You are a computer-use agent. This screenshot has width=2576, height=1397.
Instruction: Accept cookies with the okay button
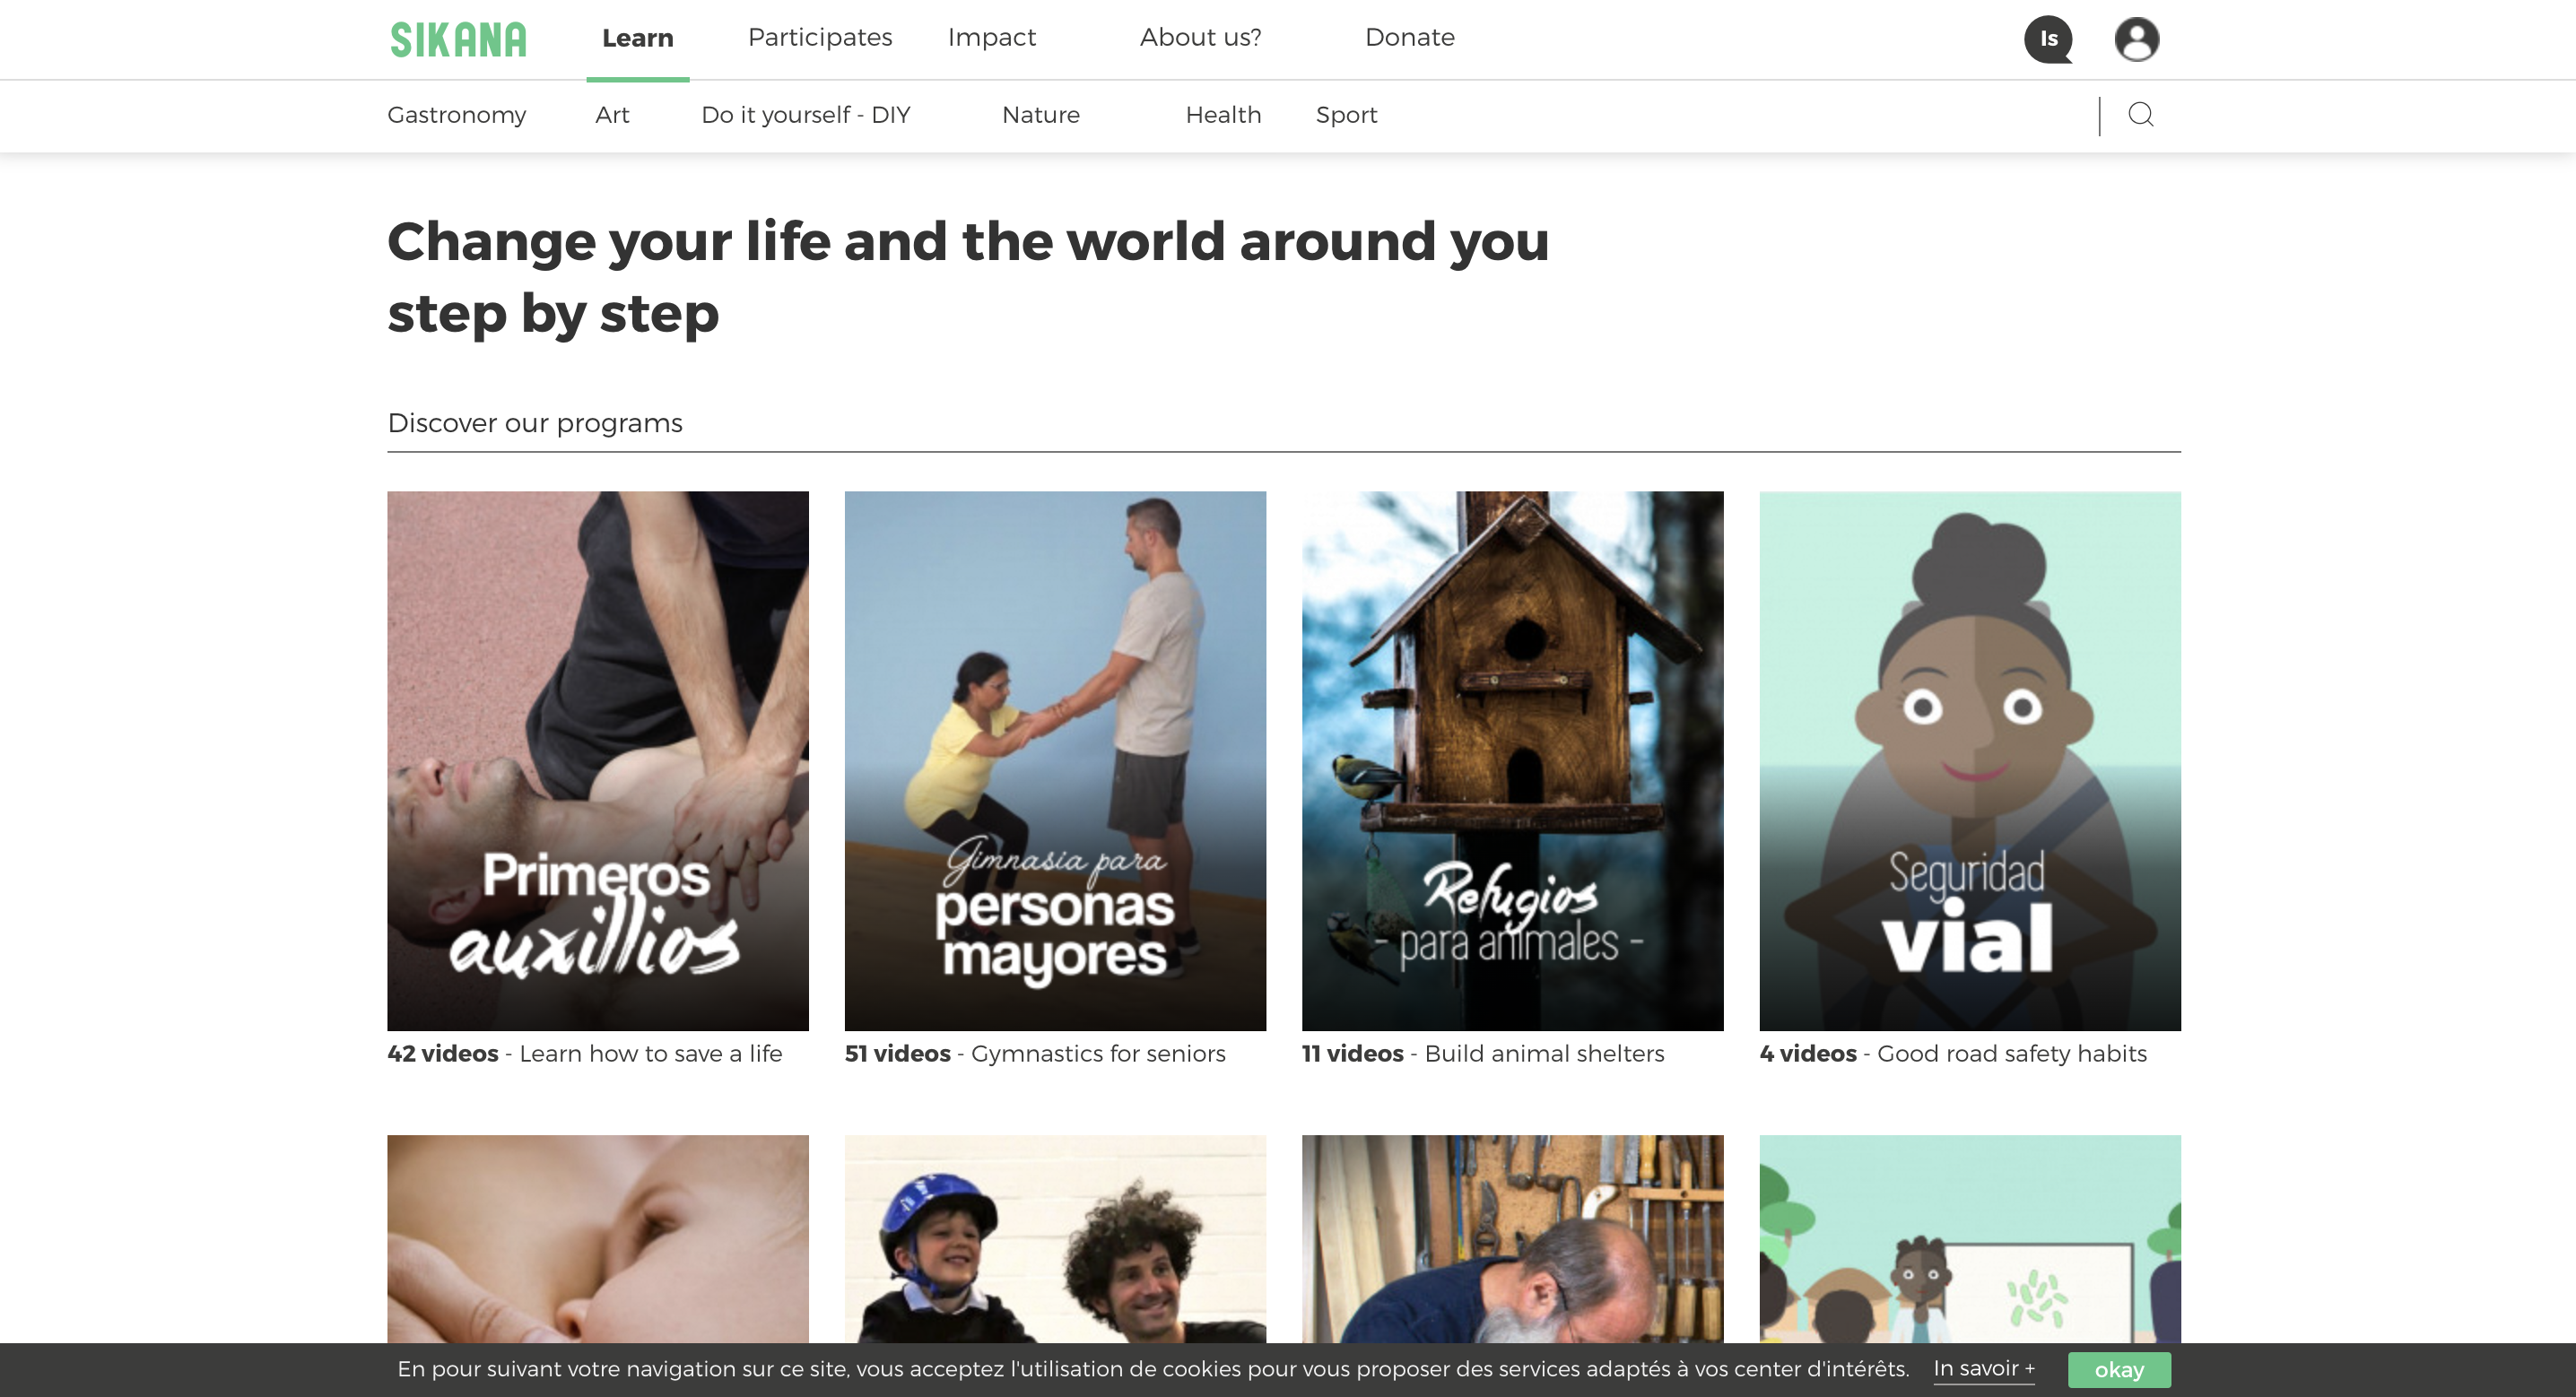click(2118, 1369)
